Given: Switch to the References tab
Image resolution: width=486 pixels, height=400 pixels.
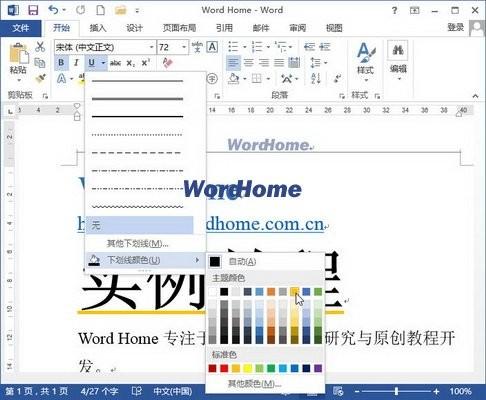Looking at the screenshot, I should [224, 28].
